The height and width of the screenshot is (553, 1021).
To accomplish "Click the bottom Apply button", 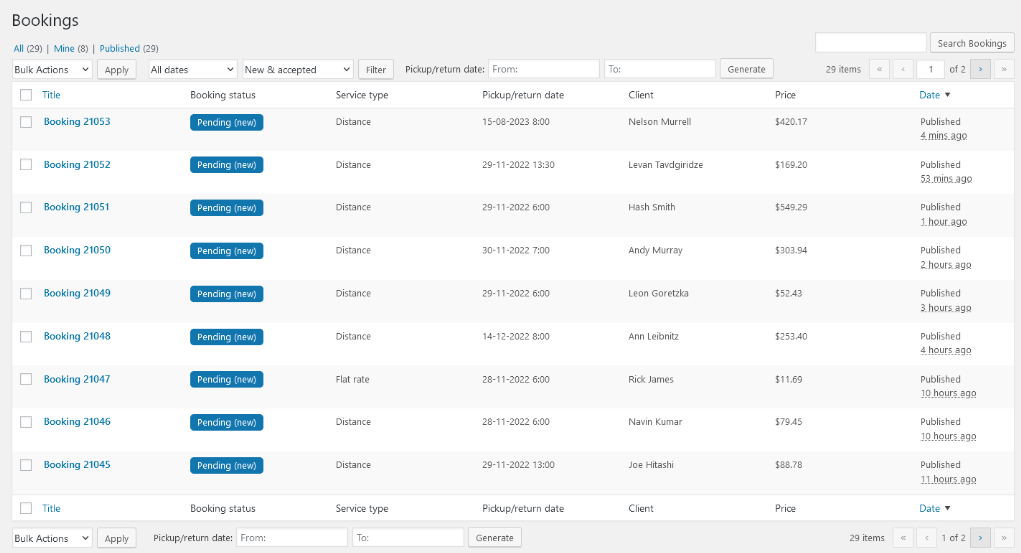I will [117, 539].
